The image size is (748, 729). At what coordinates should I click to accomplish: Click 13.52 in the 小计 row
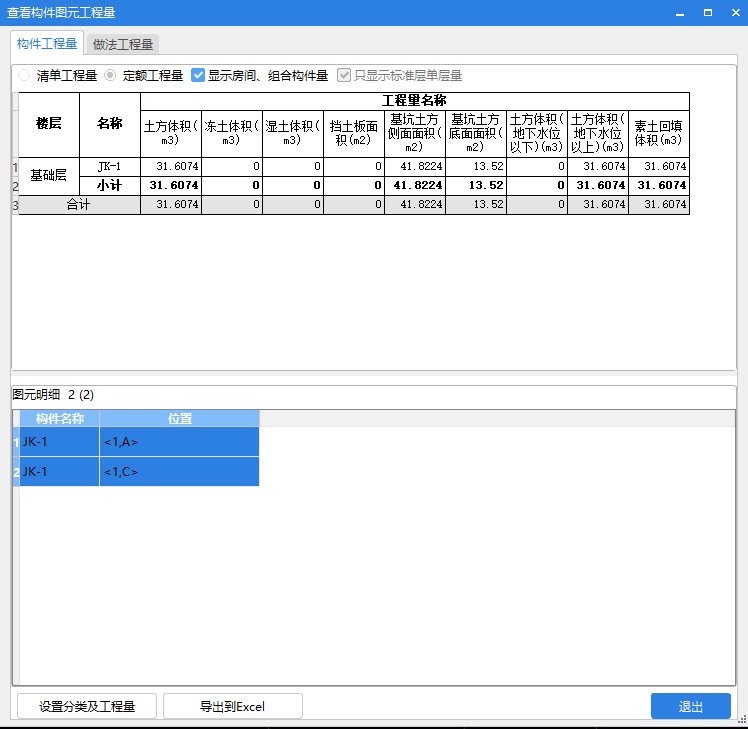[x=476, y=186]
